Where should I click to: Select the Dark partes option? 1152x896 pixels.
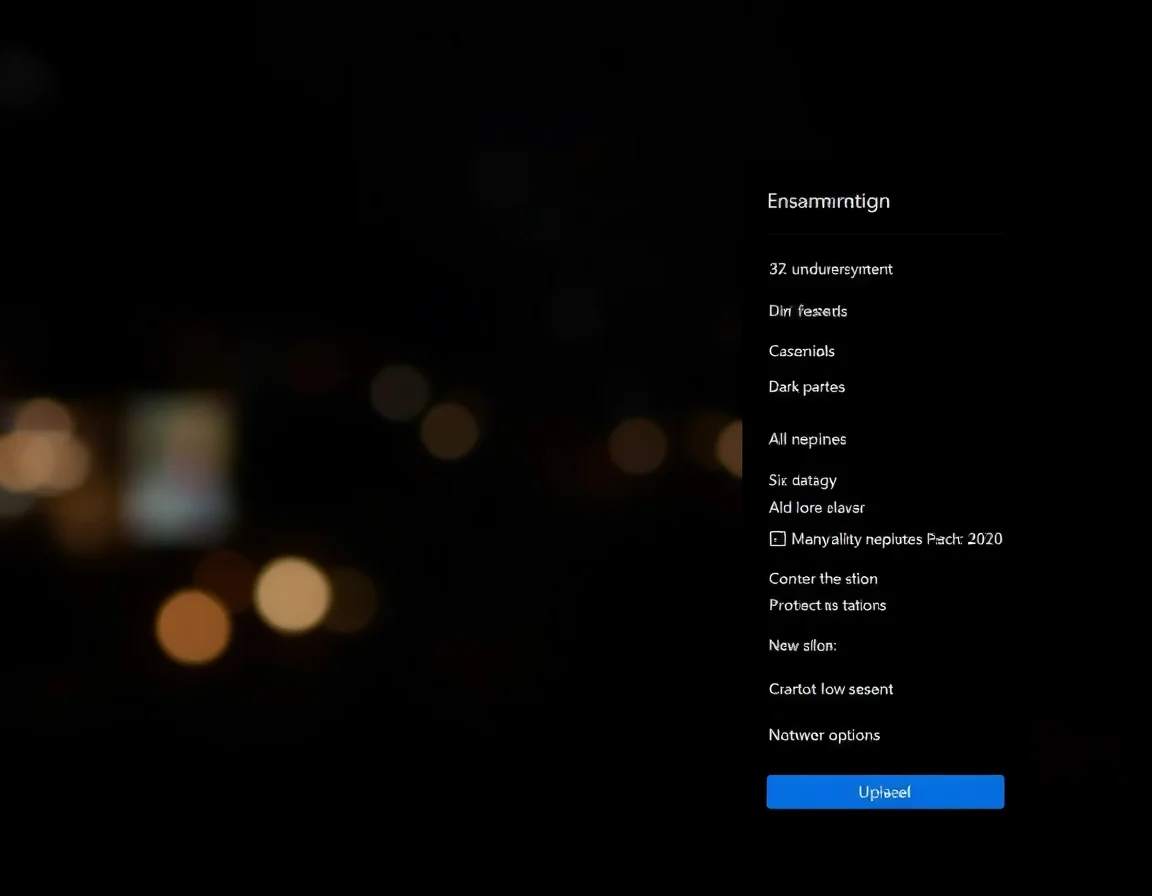(x=806, y=387)
